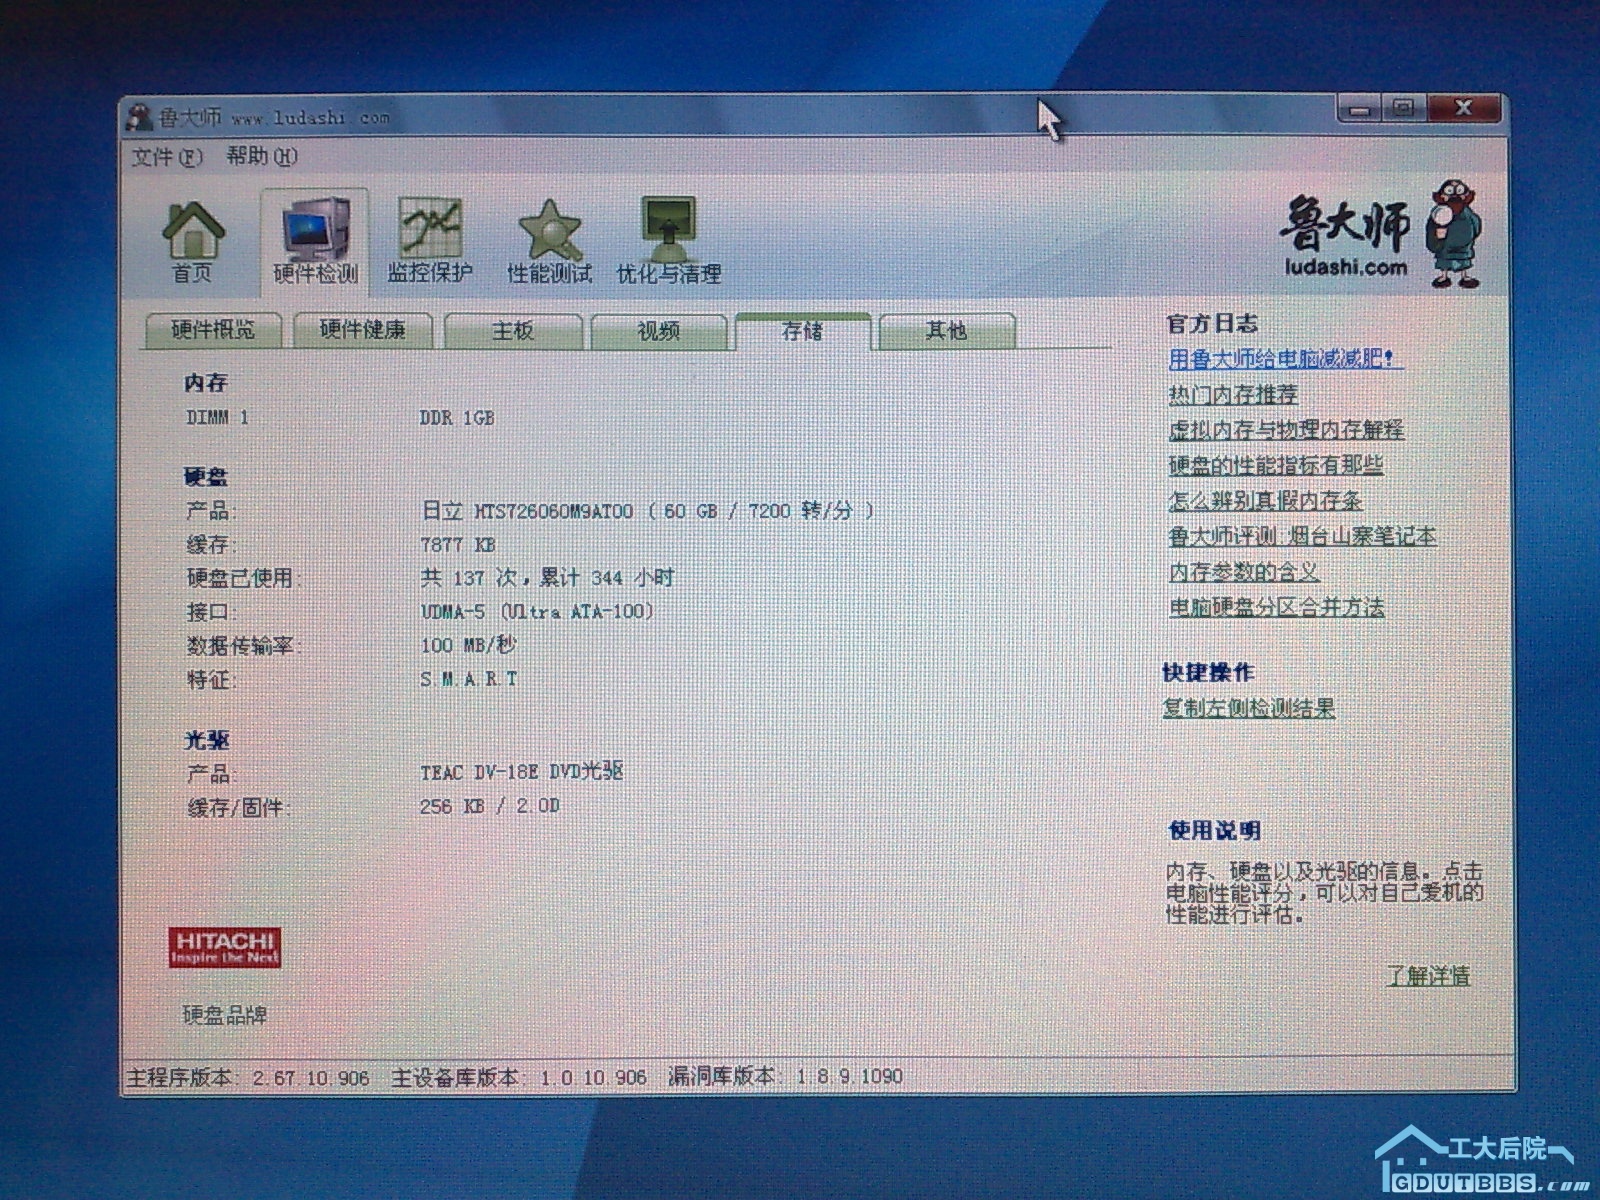The height and width of the screenshot is (1200, 1600).
Task: Click the 主程序版本 status bar entry
Action: click(248, 1078)
